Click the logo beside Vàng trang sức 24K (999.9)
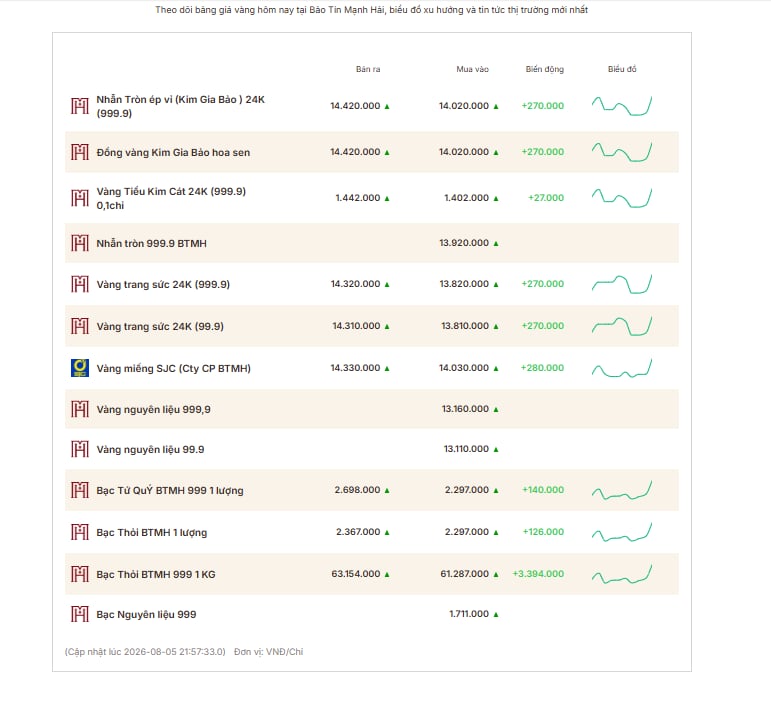Image resolution: width=771 pixels, height=705 pixels. click(80, 284)
